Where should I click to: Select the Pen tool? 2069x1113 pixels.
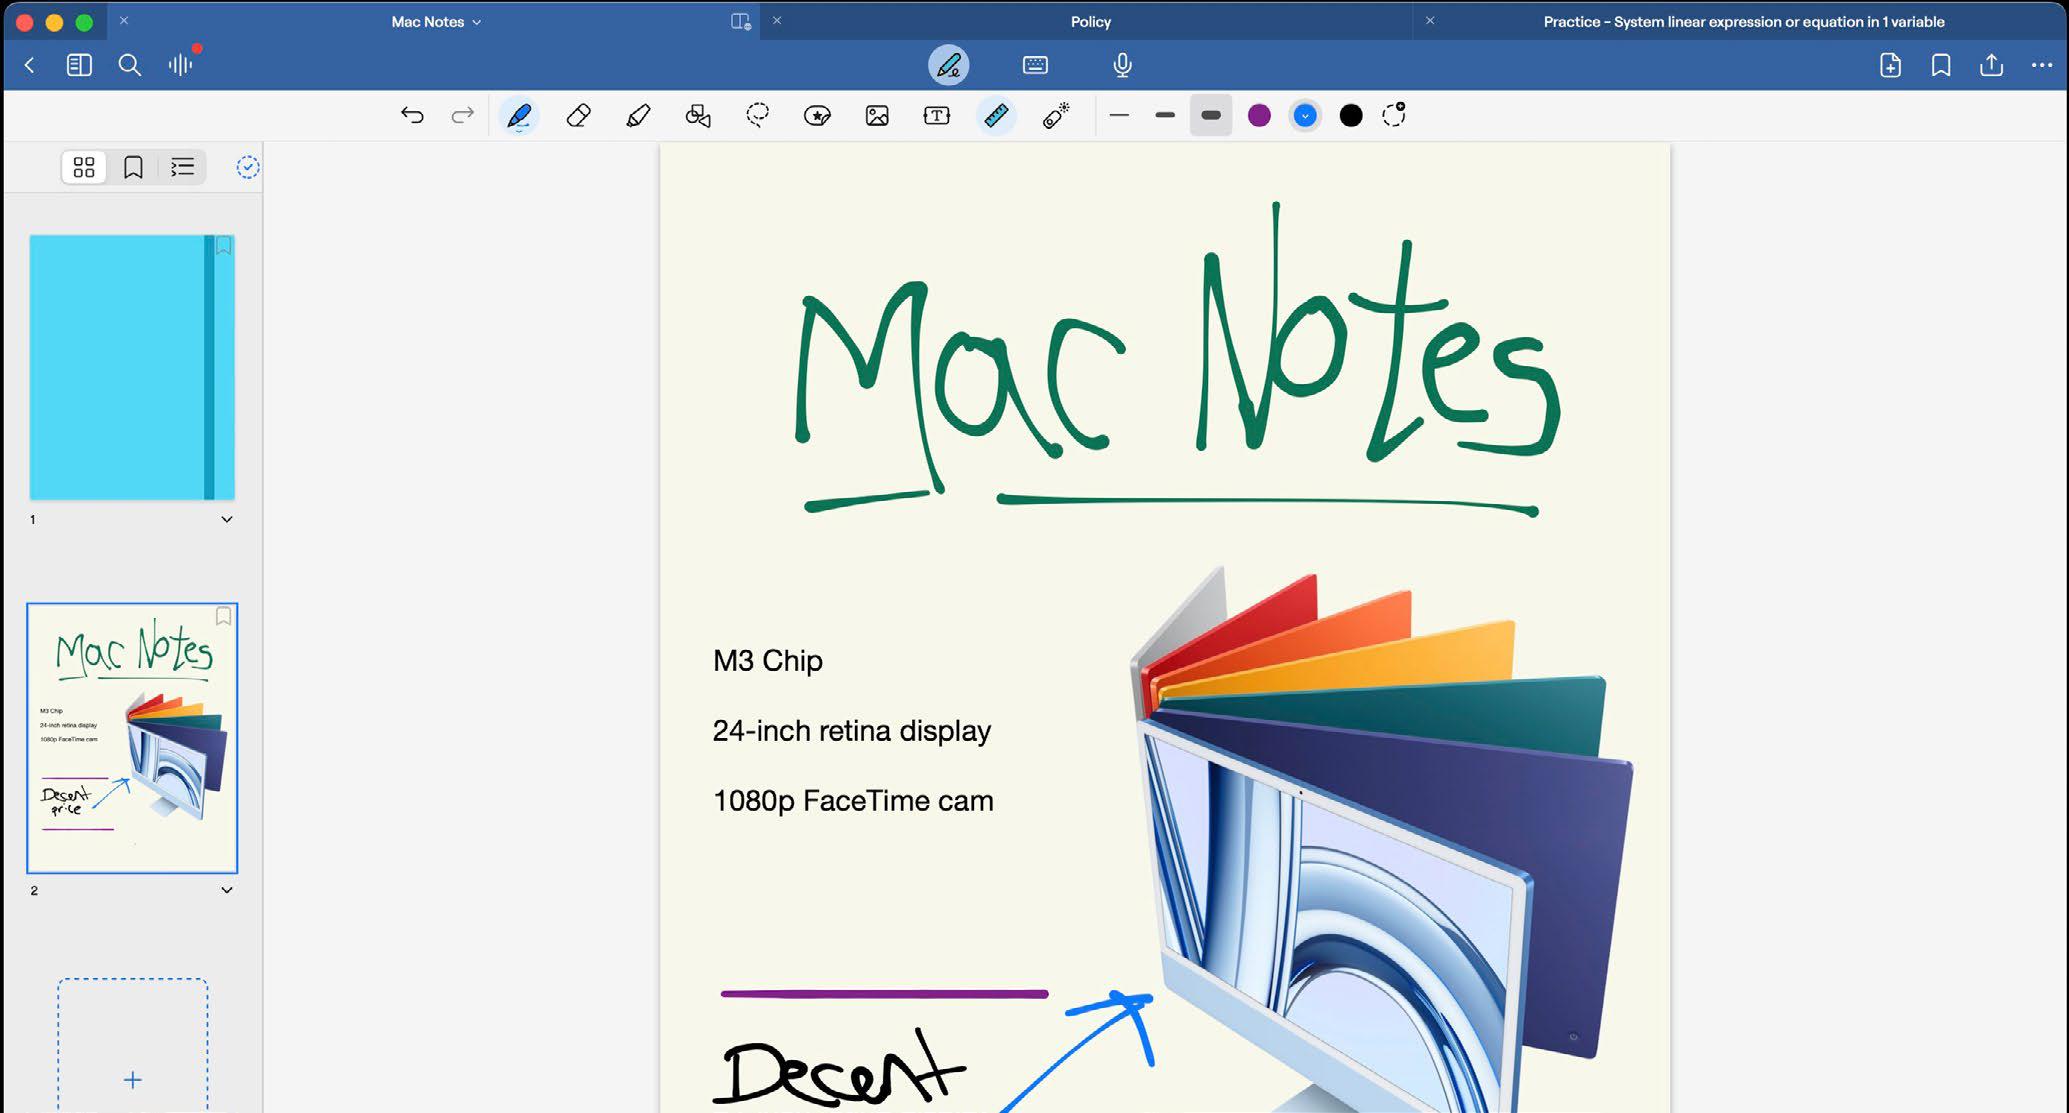point(519,116)
